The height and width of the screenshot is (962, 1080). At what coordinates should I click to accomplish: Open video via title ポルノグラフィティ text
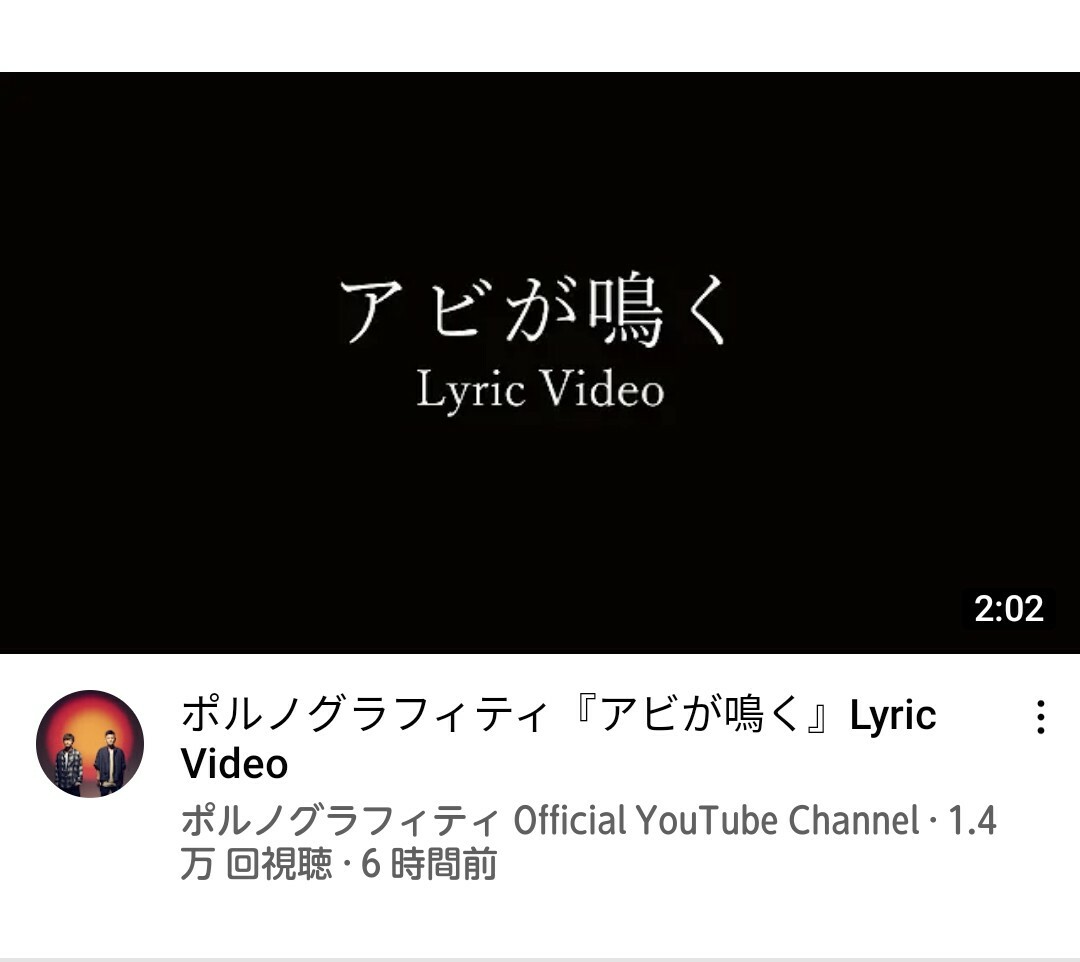364,714
